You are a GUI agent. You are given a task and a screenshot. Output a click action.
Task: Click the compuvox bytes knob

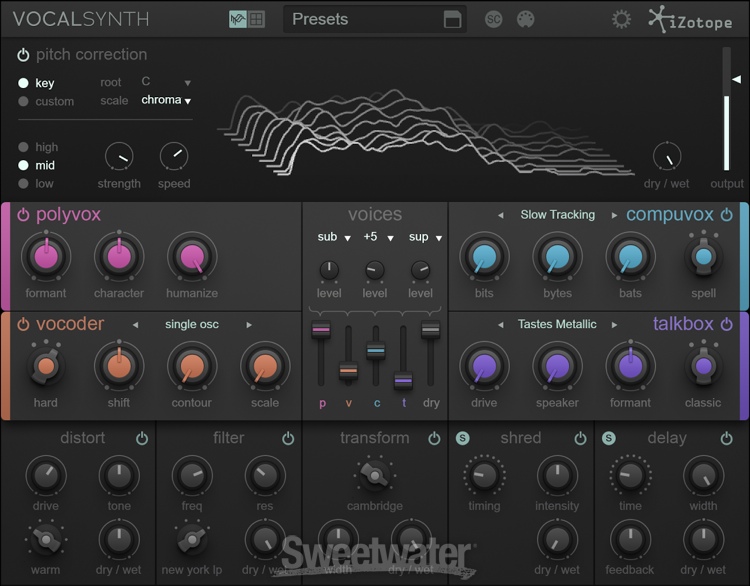point(557,257)
